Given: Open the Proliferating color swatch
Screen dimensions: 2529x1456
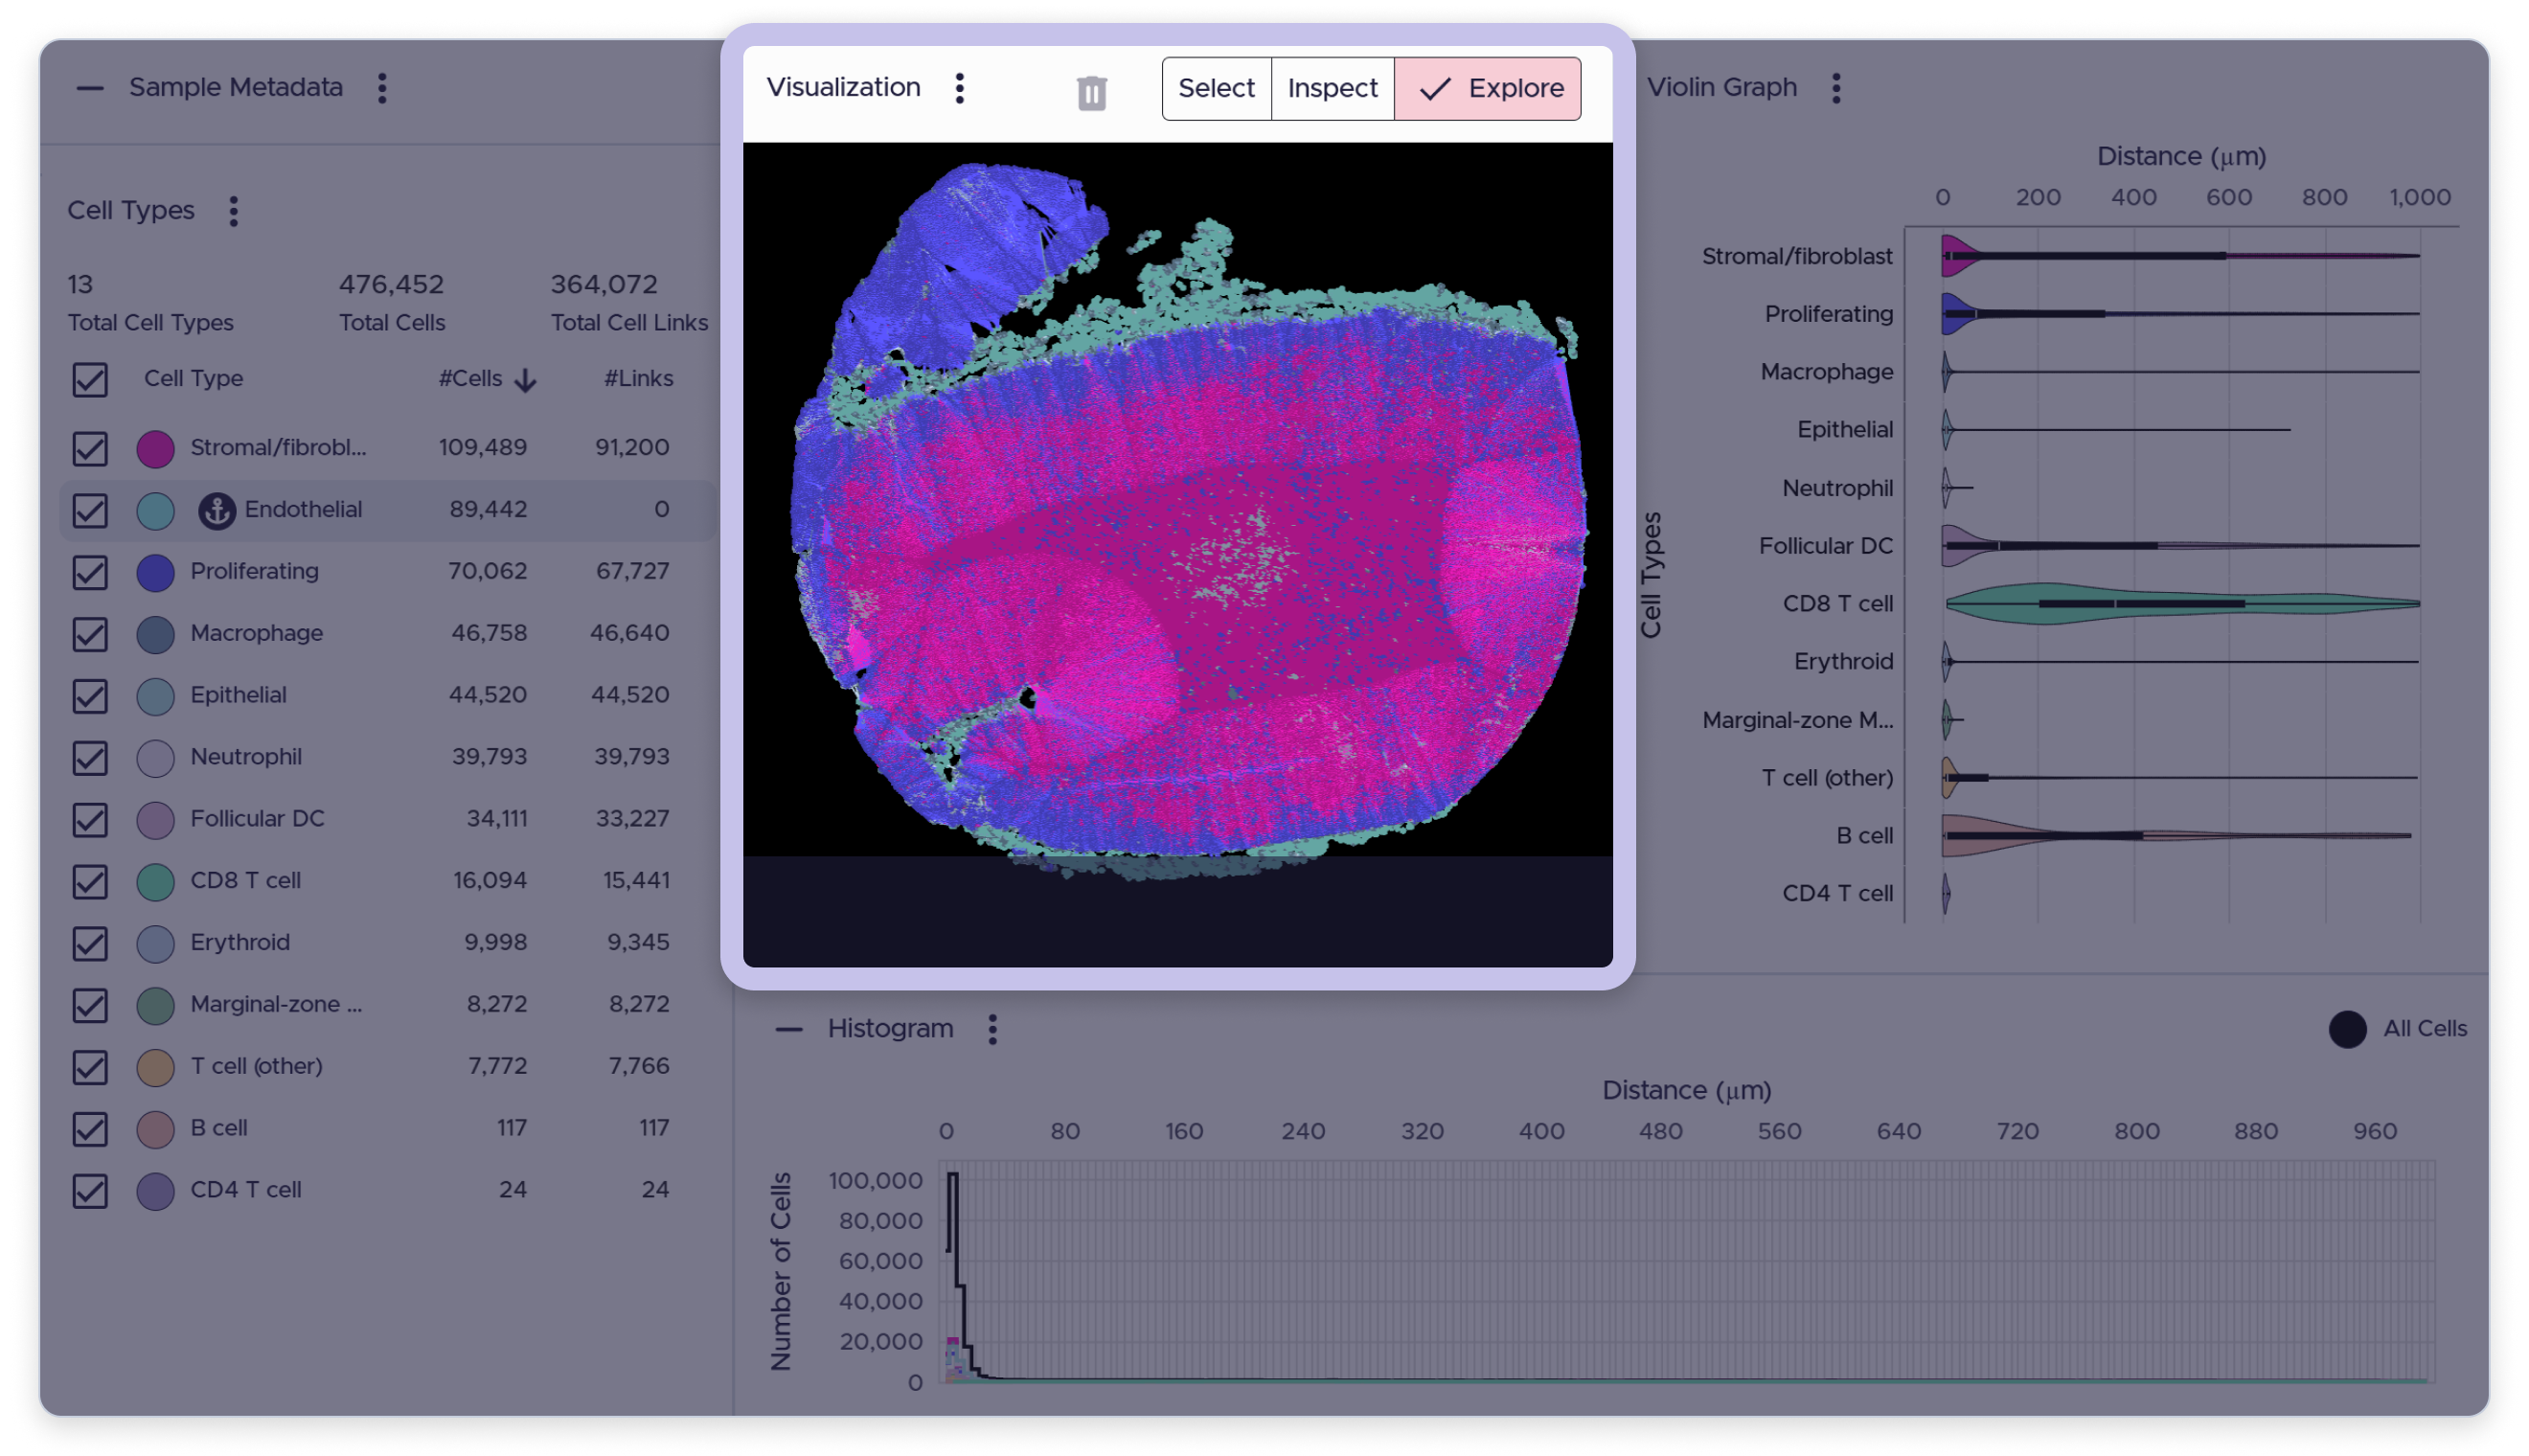Looking at the screenshot, I should point(155,572).
